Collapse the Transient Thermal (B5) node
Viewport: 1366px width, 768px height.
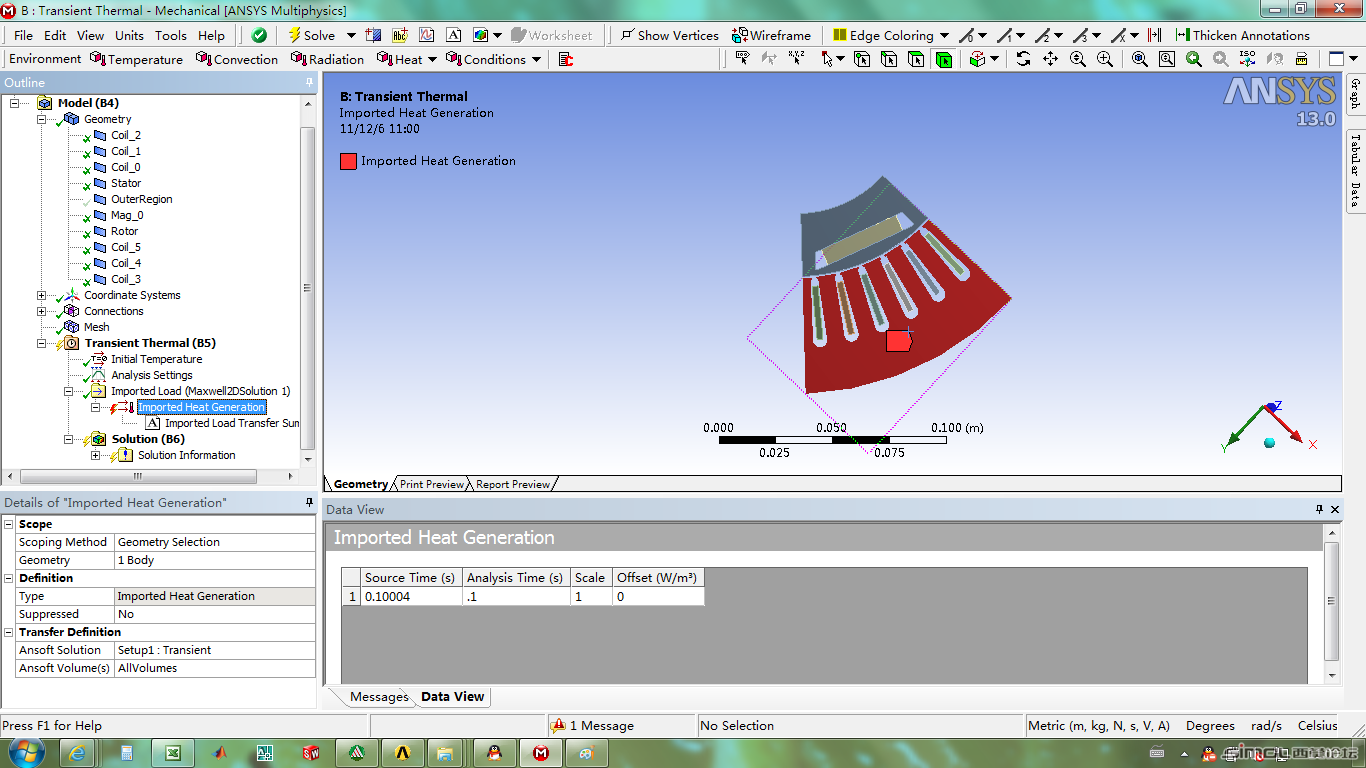(42, 343)
